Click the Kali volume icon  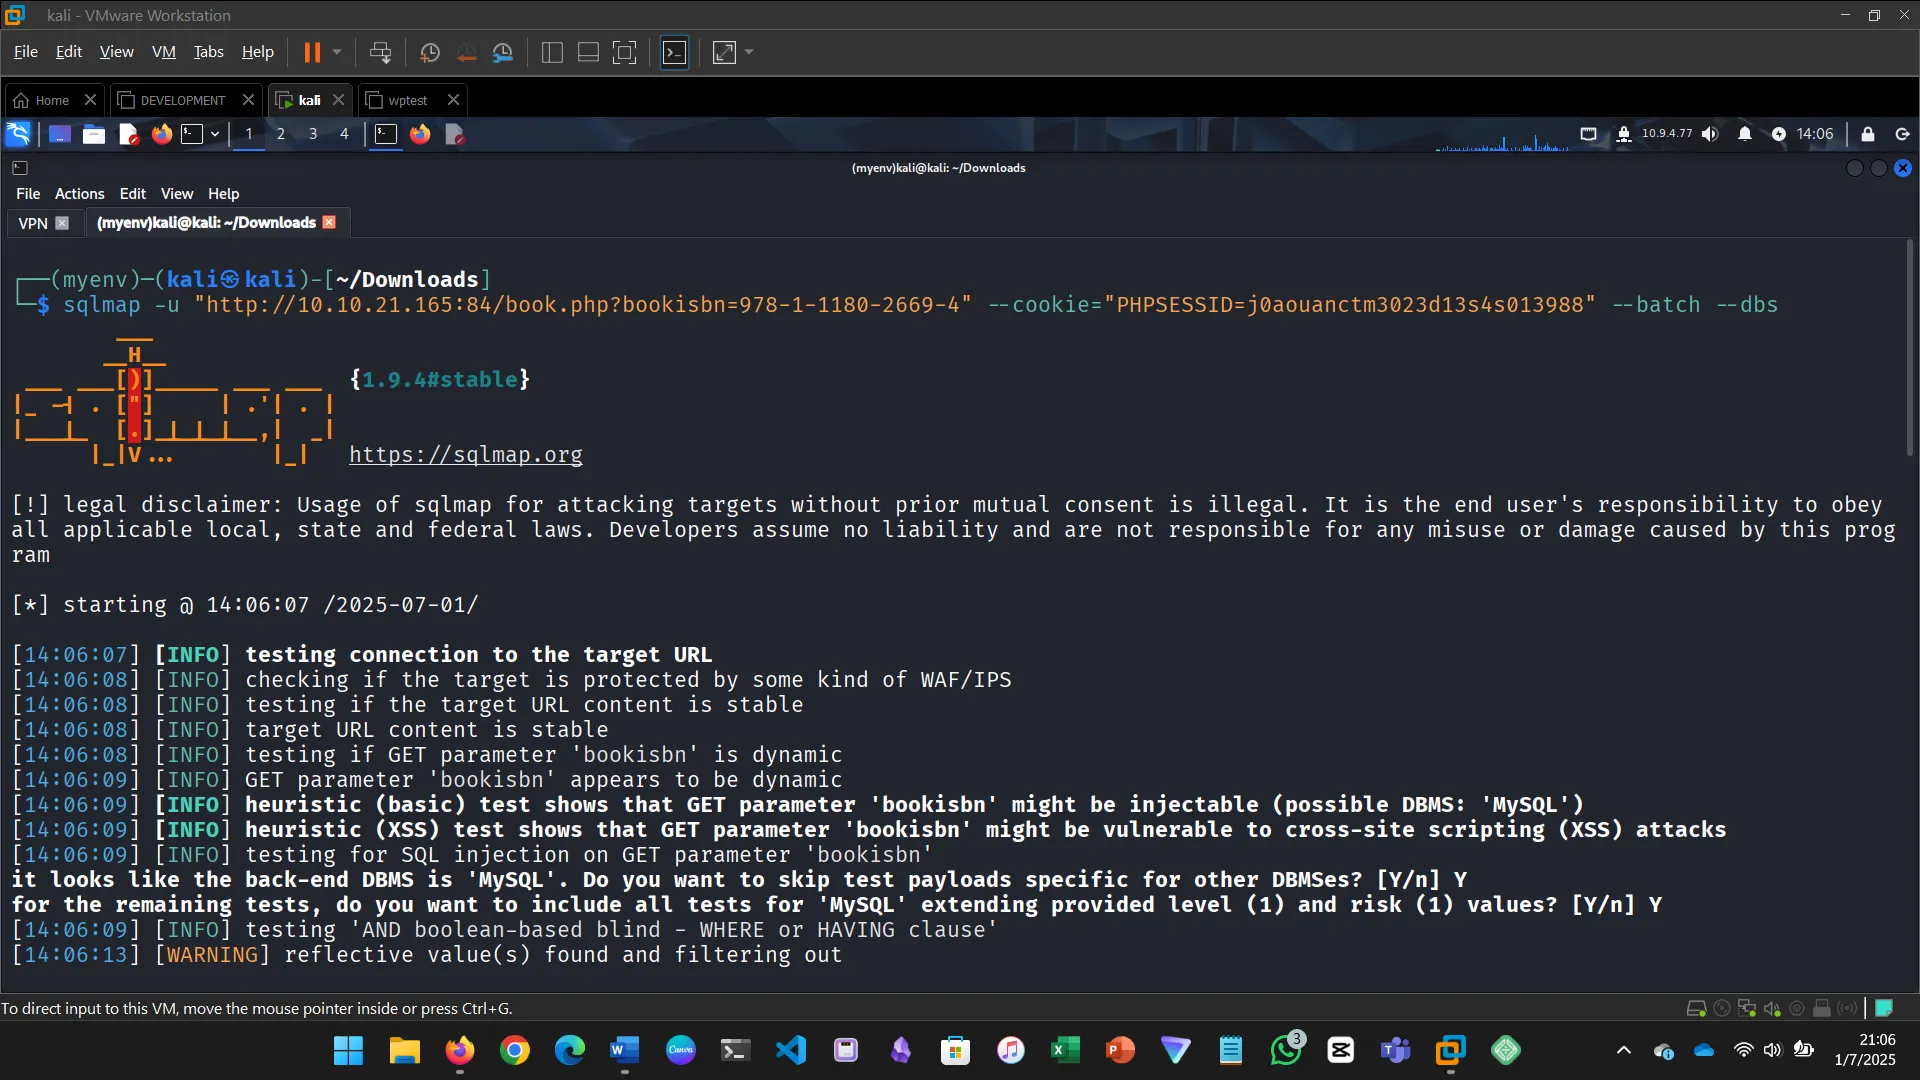(1710, 134)
